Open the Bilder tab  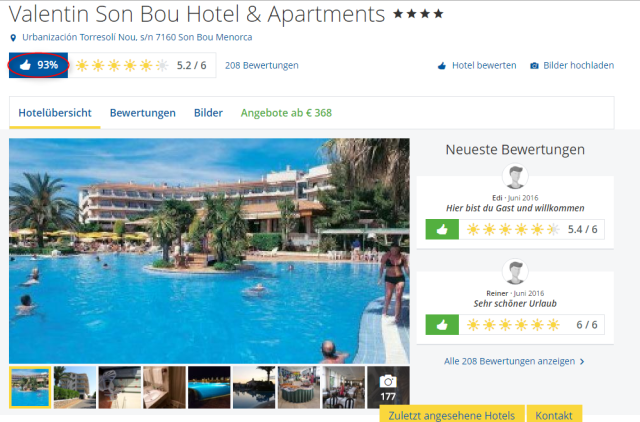pyautogui.click(x=208, y=113)
